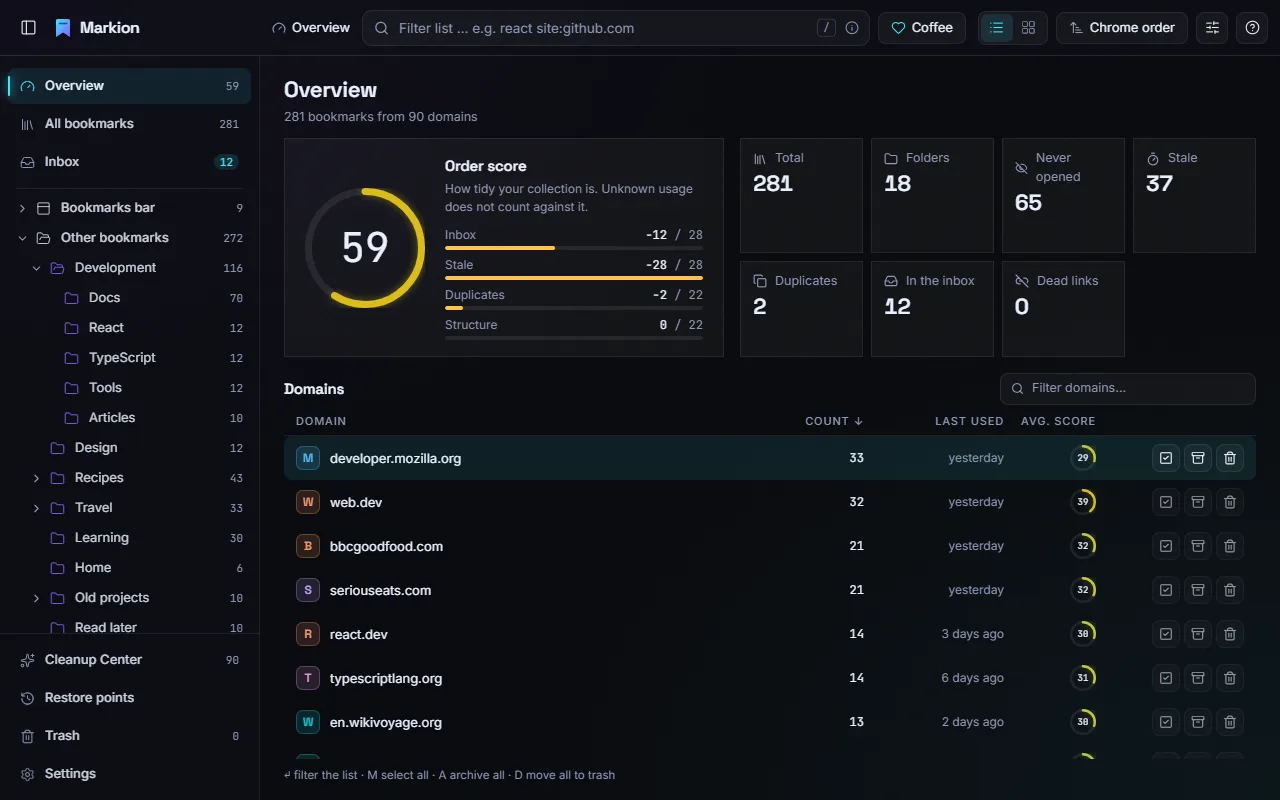Open the Cleanup Center
1280x800 pixels.
[x=129, y=660]
